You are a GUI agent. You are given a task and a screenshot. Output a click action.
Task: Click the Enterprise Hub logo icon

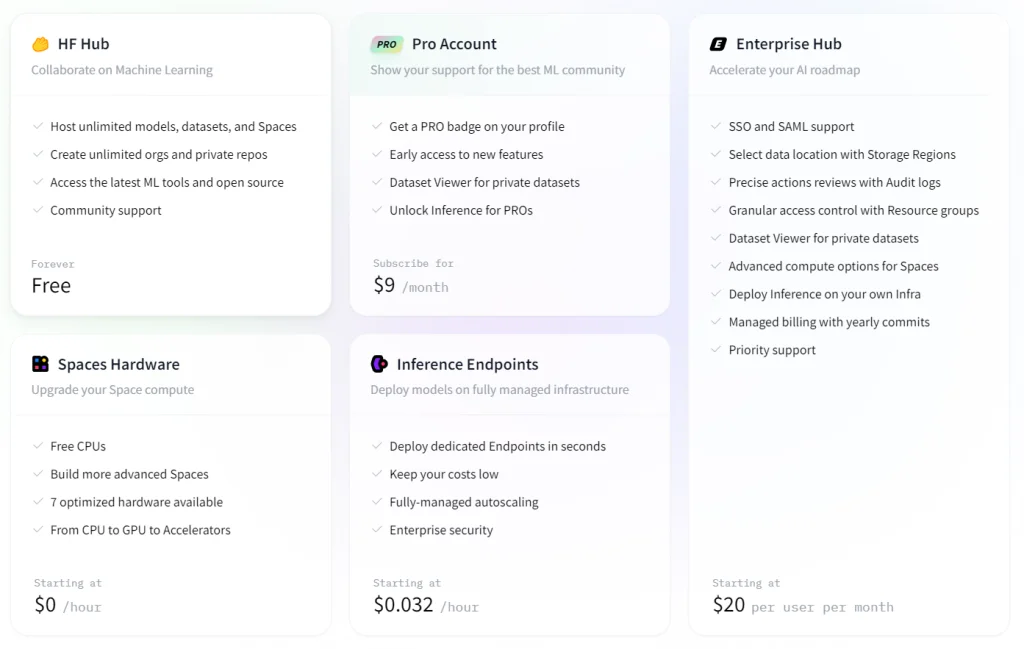coord(718,44)
